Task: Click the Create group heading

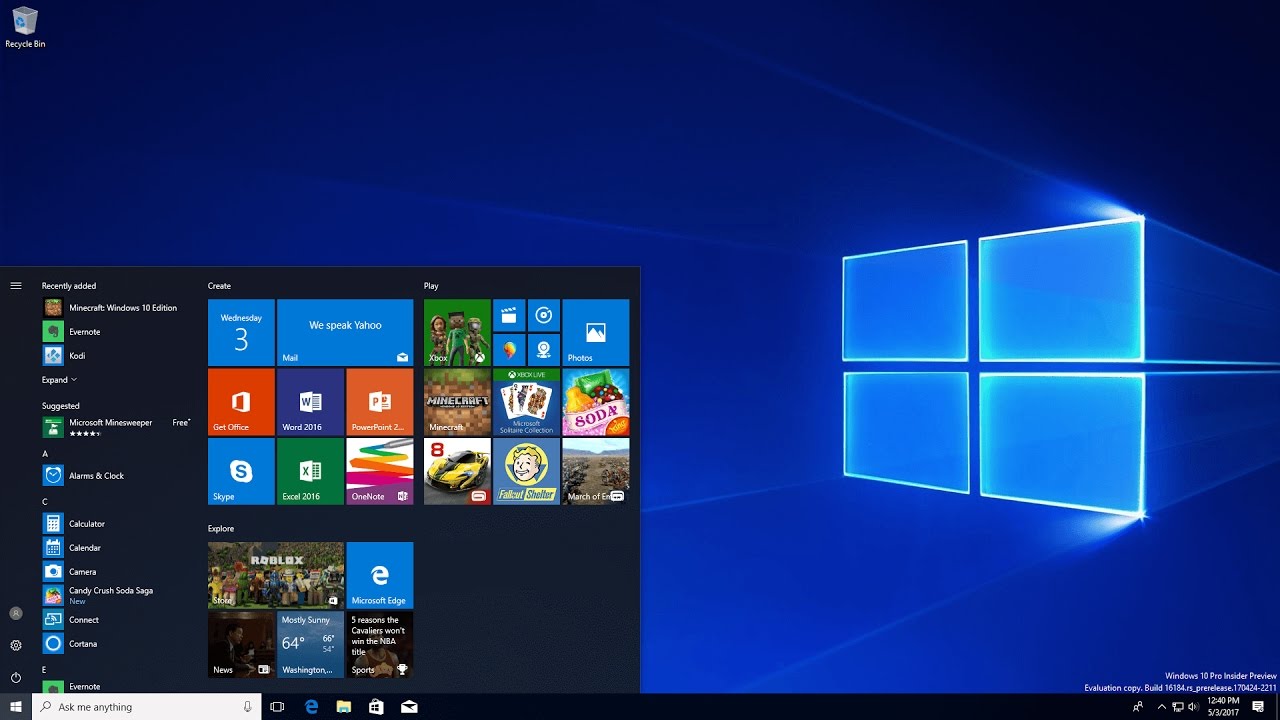Action: click(219, 286)
